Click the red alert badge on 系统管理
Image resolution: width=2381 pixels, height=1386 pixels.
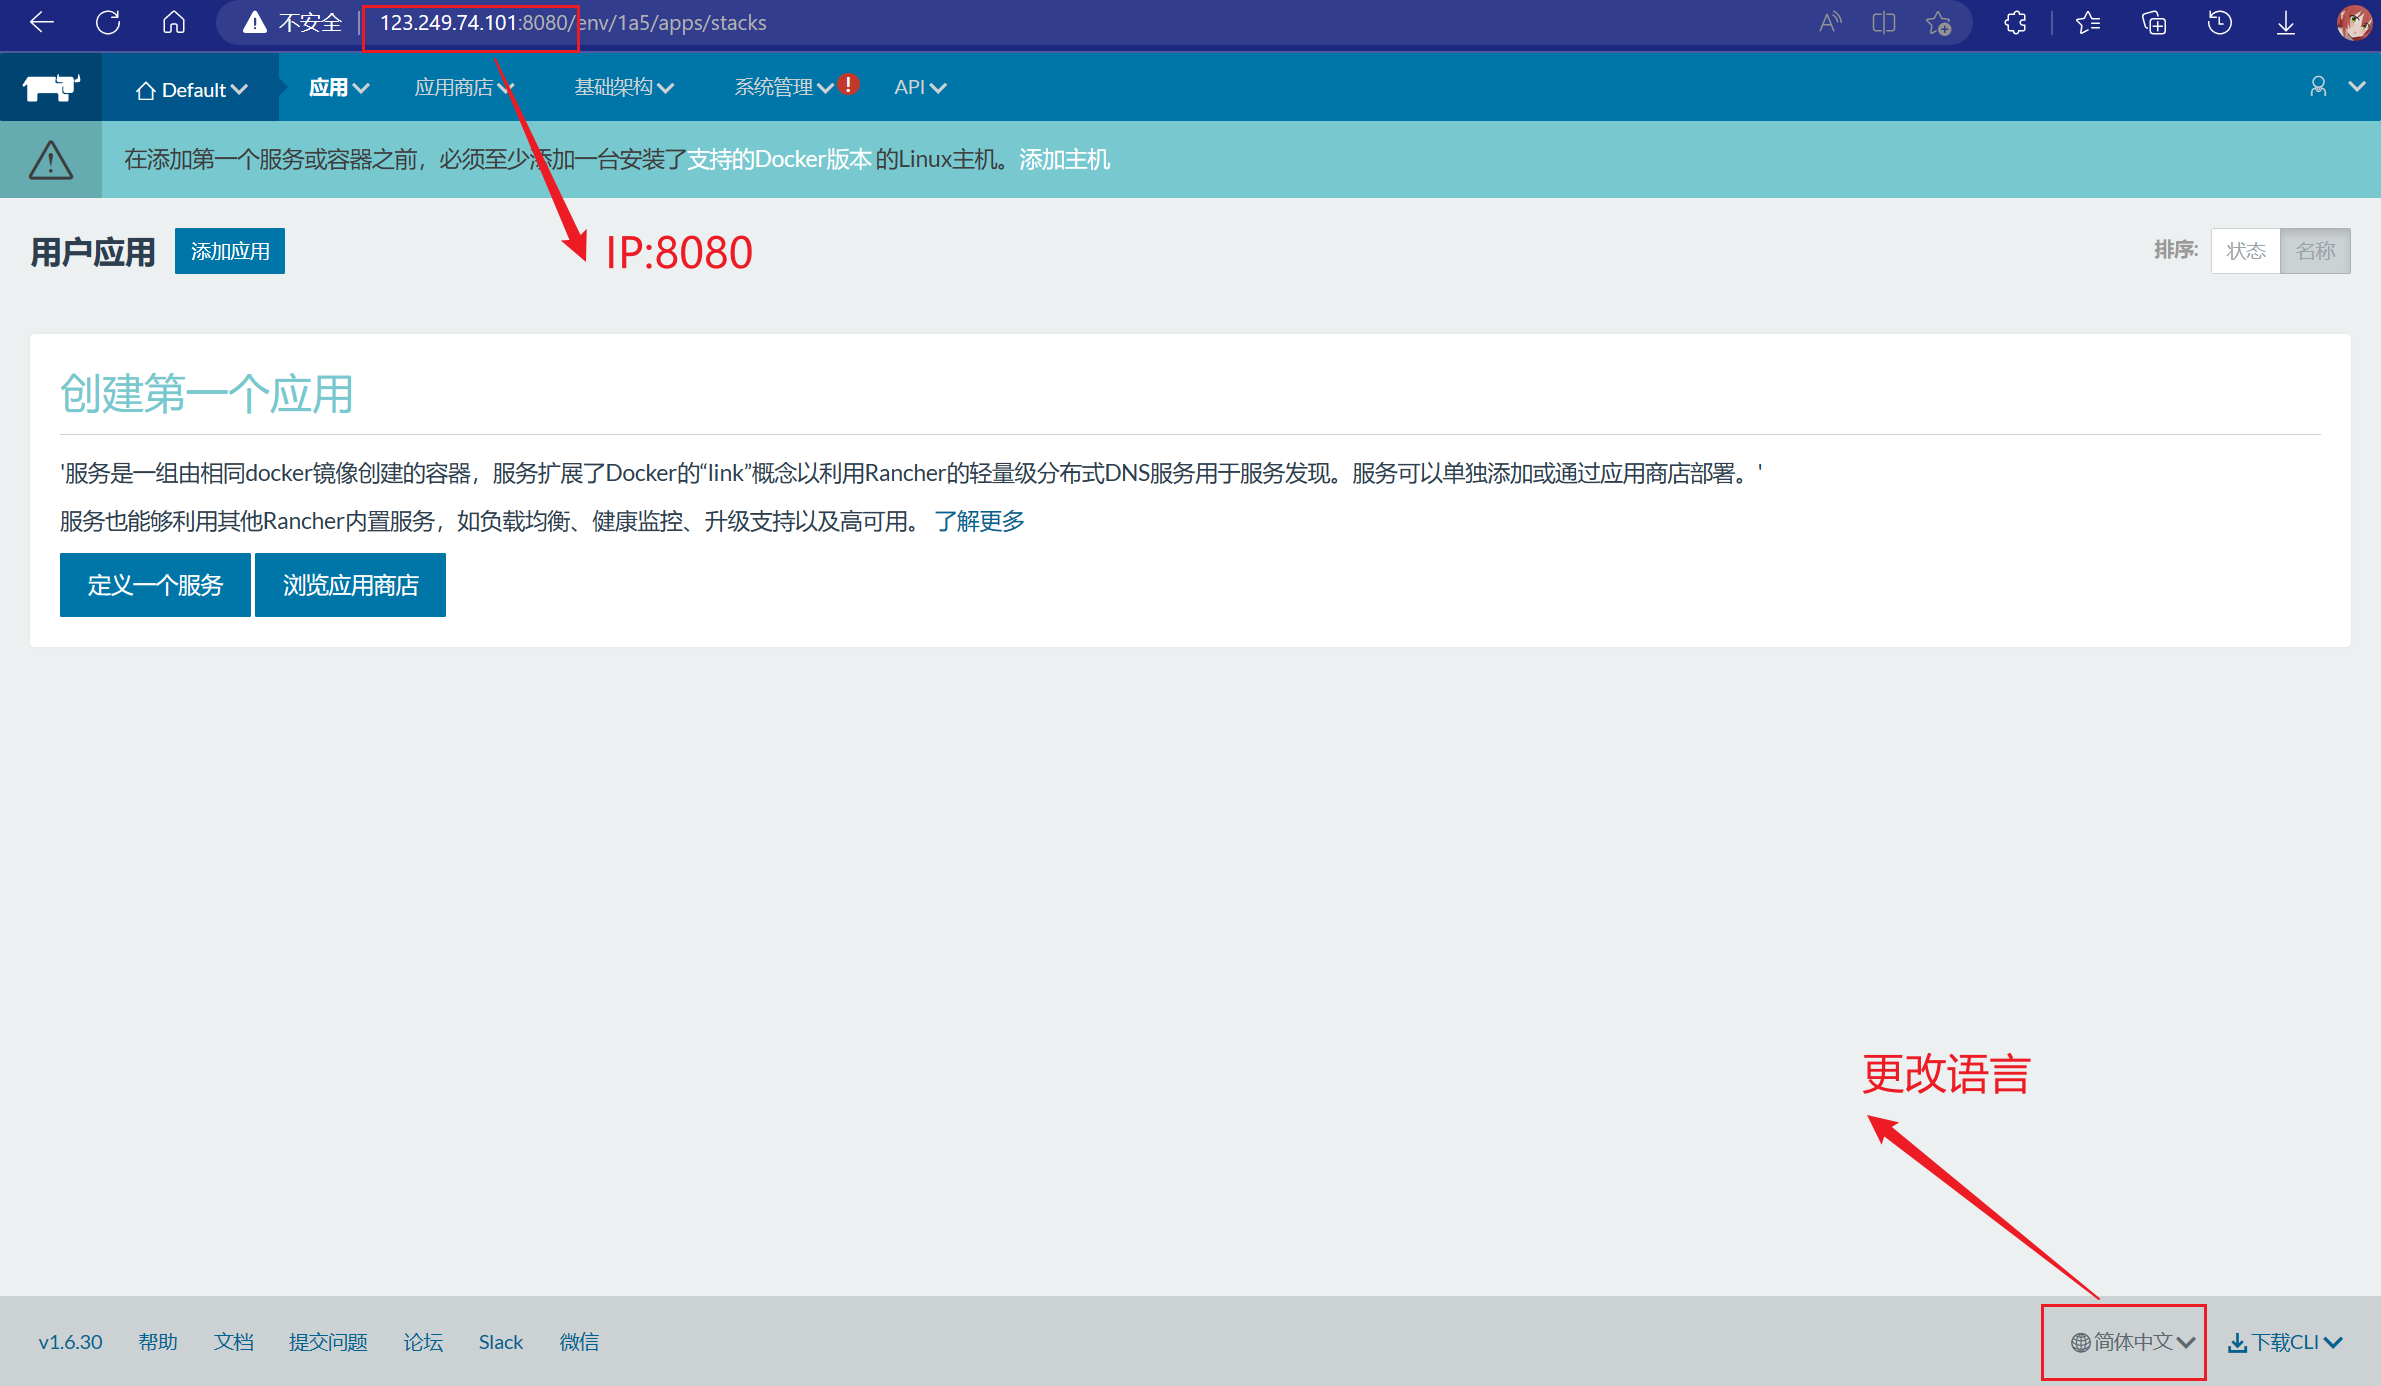848,84
